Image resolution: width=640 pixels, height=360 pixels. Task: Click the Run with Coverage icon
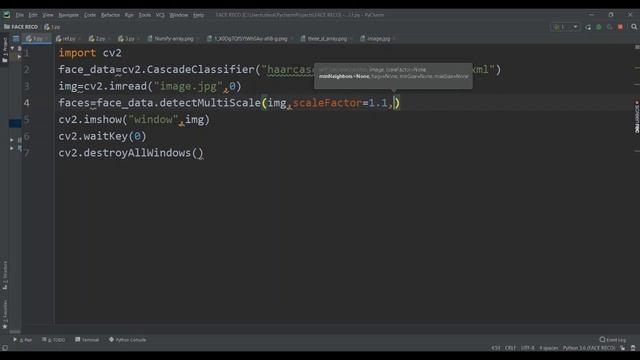coord(609,27)
